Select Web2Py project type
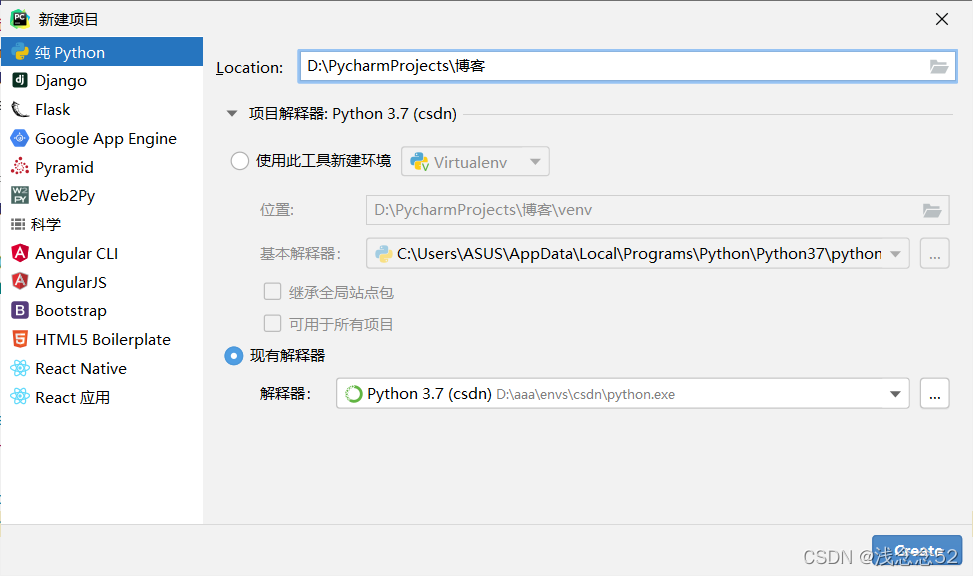The image size is (973, 576). (x=102, y=196)
